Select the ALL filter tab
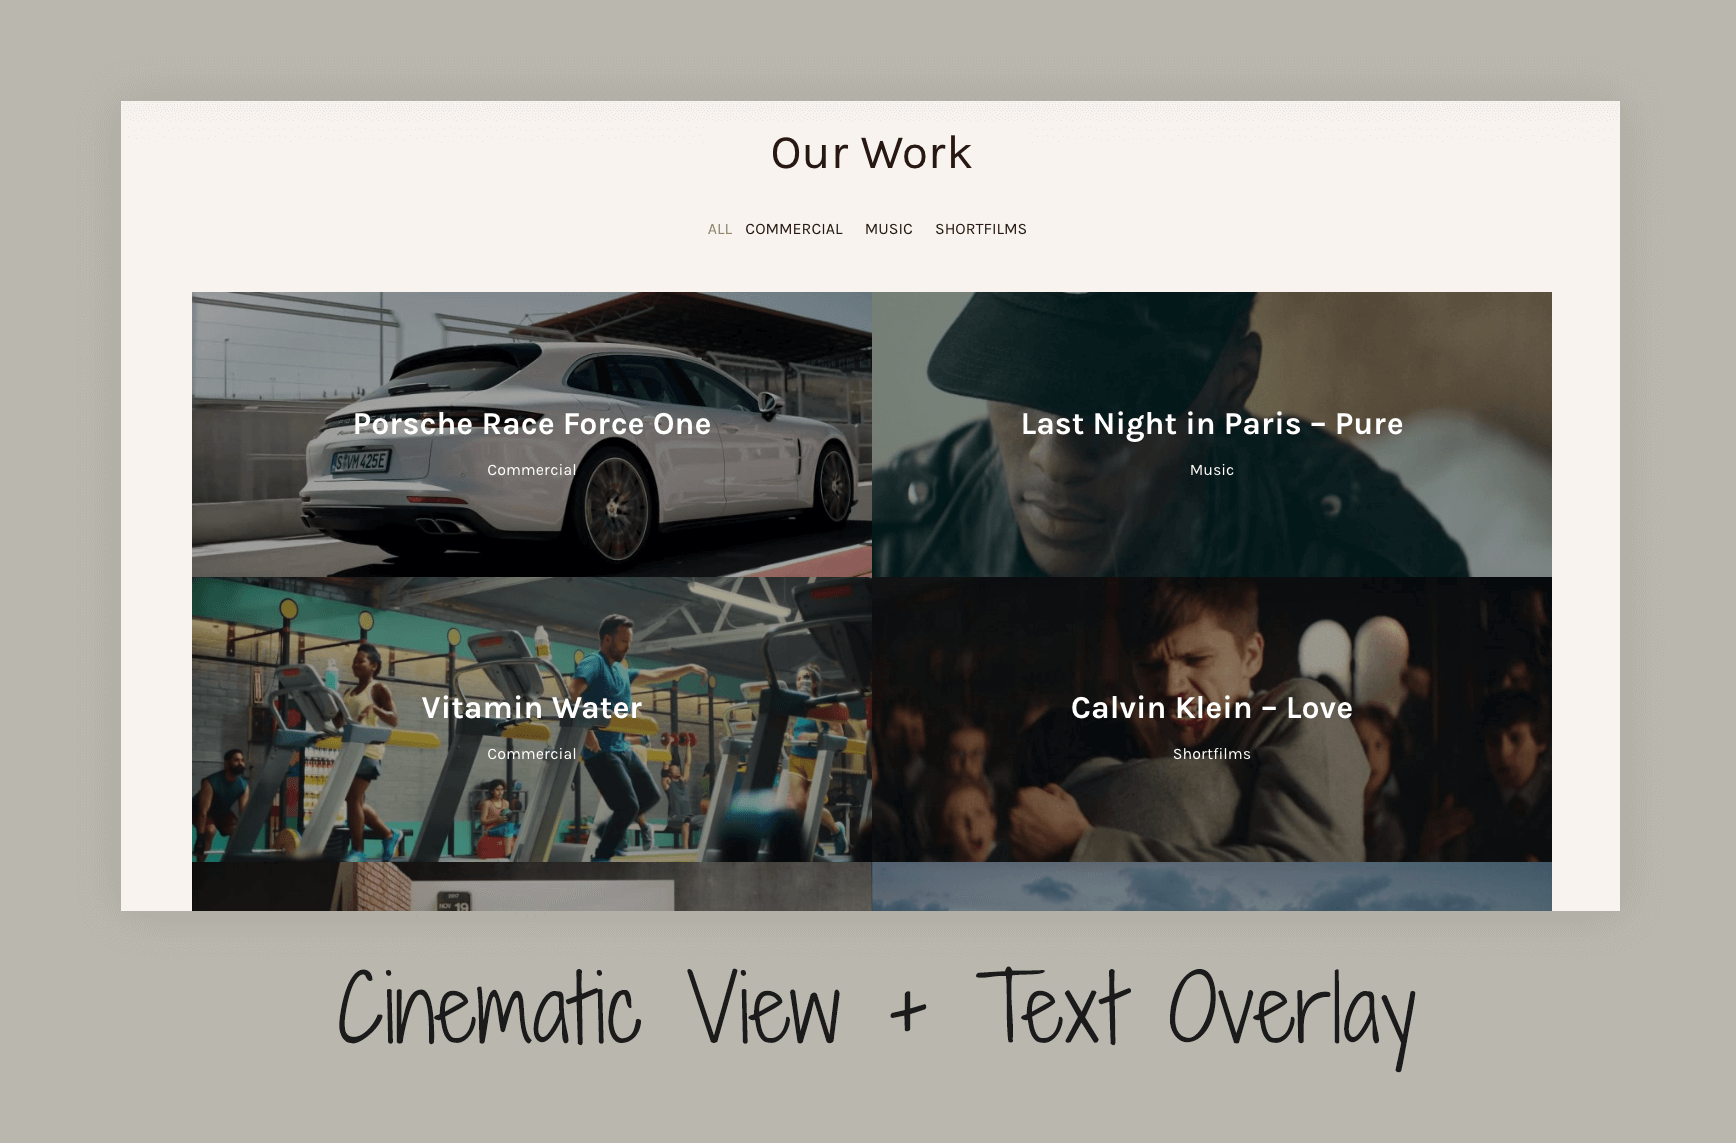This screenshot has width=1736, height=1143. [719, 229]
